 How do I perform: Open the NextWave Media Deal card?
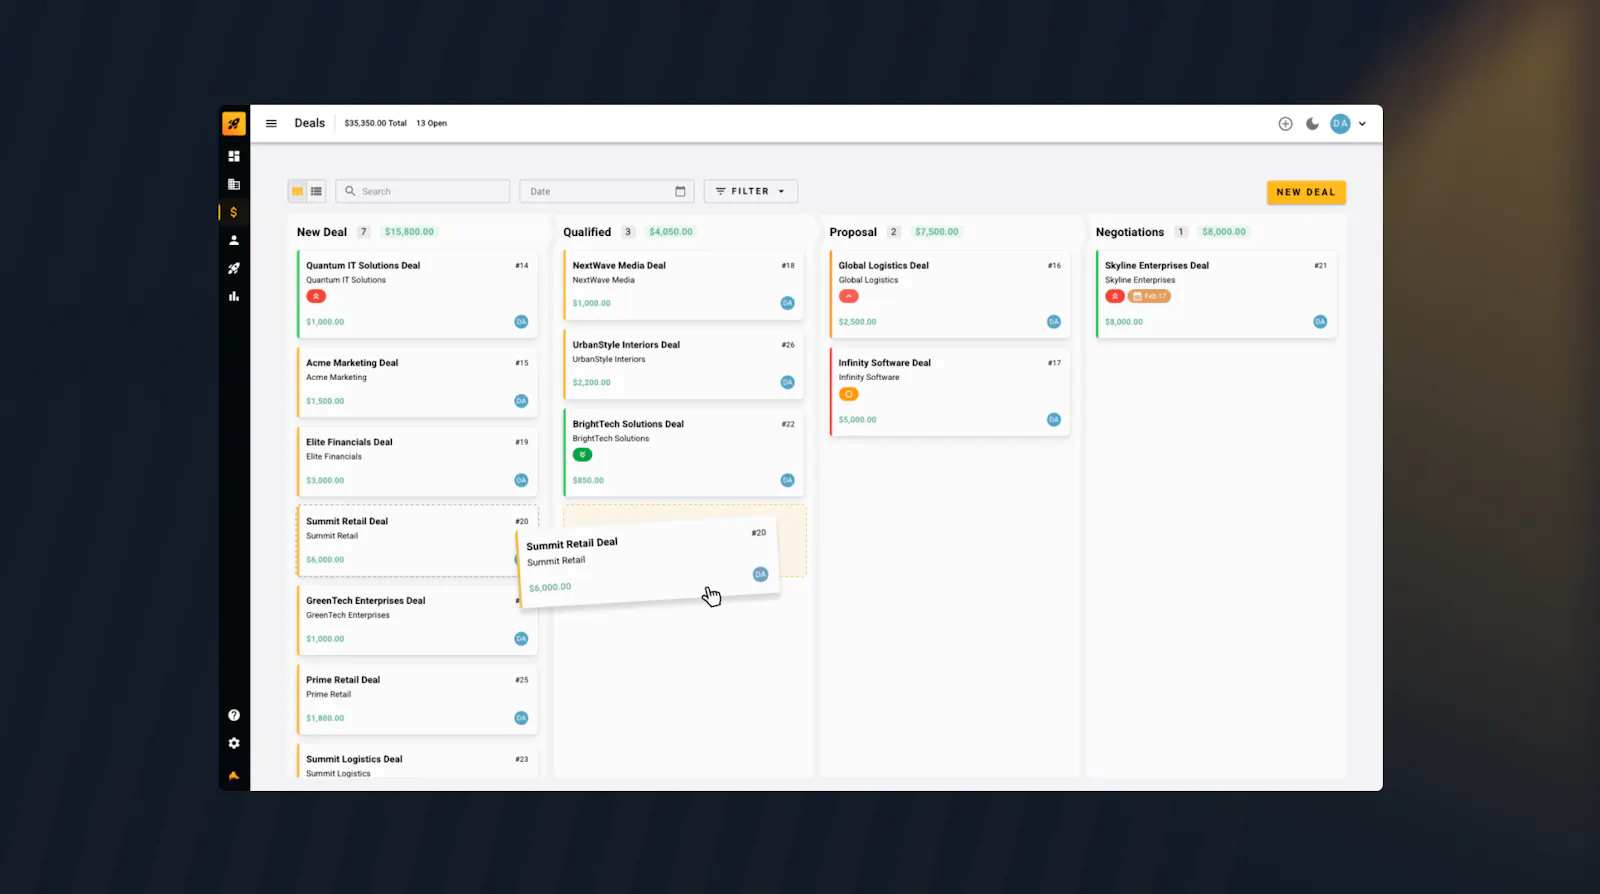tap(683, 285)
